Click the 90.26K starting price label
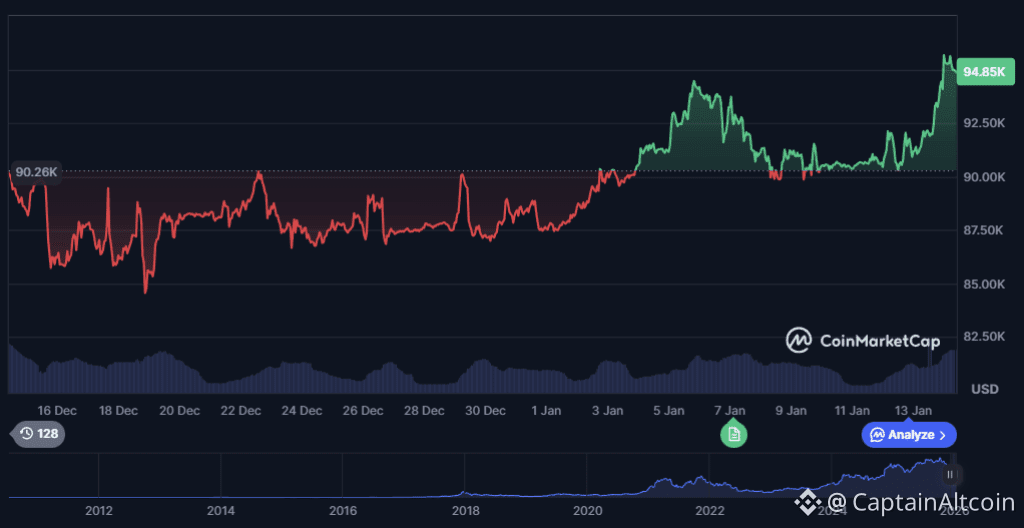 tap(38, 172)
